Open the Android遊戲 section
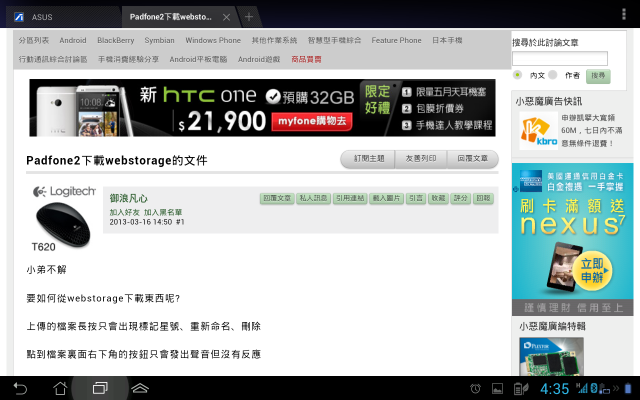 click(259, 59)
